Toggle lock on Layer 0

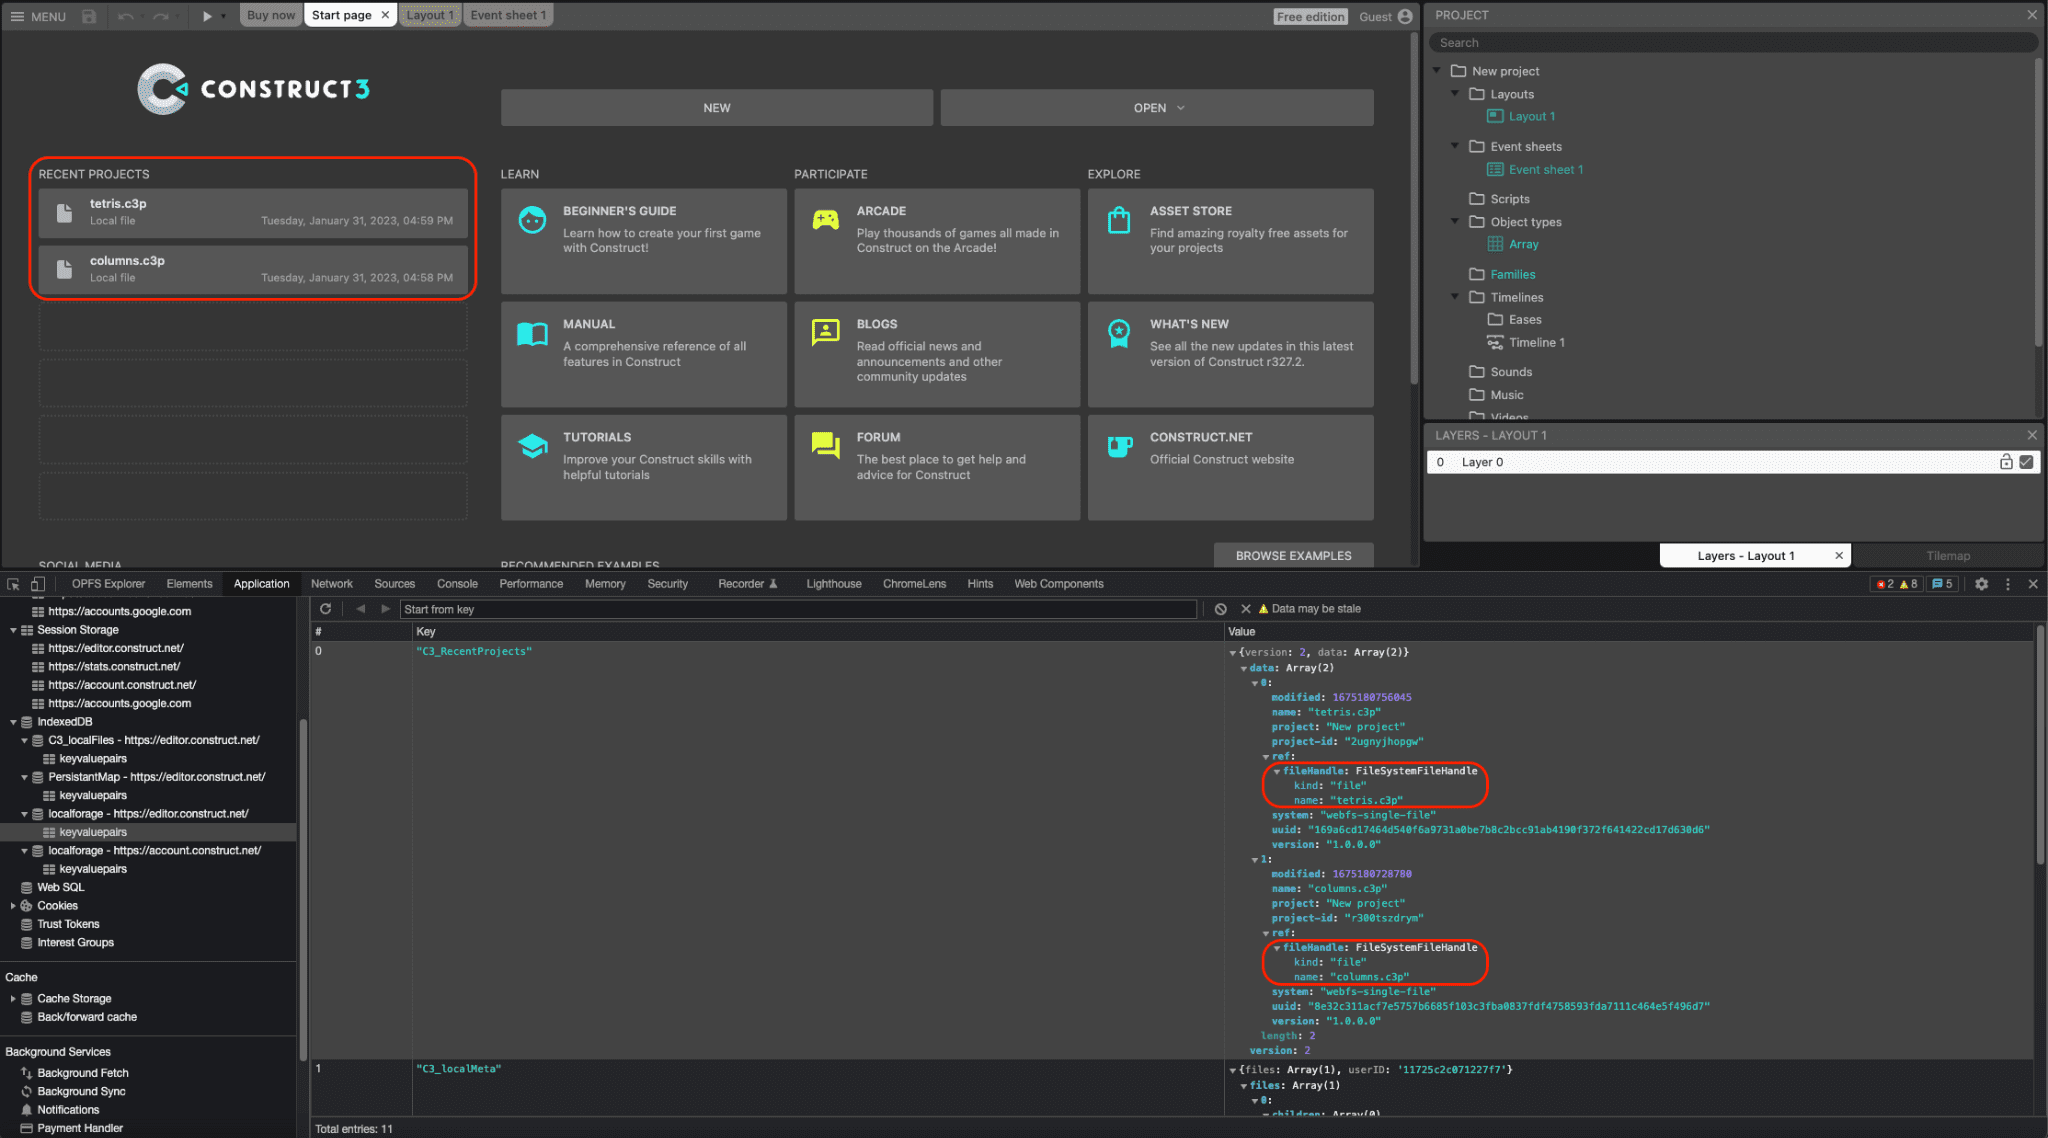(2006, 461)
